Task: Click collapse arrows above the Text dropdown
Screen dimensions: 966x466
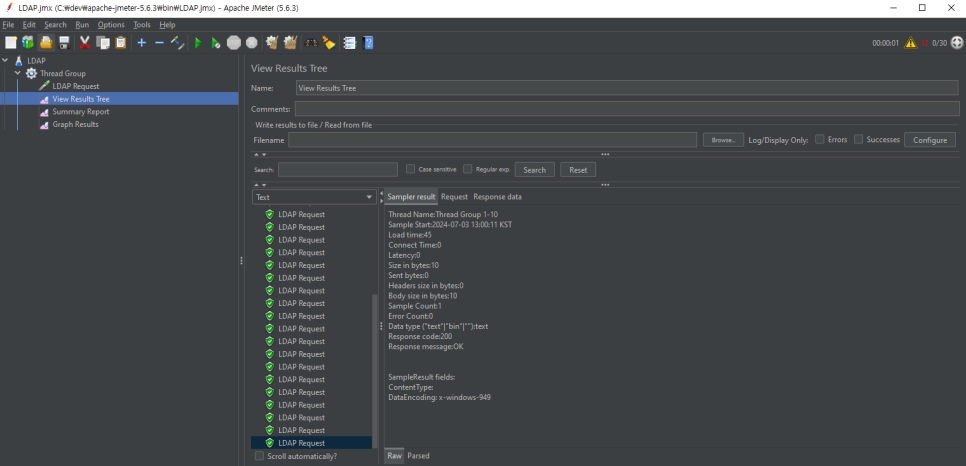Action: click(x=260, y=184)
